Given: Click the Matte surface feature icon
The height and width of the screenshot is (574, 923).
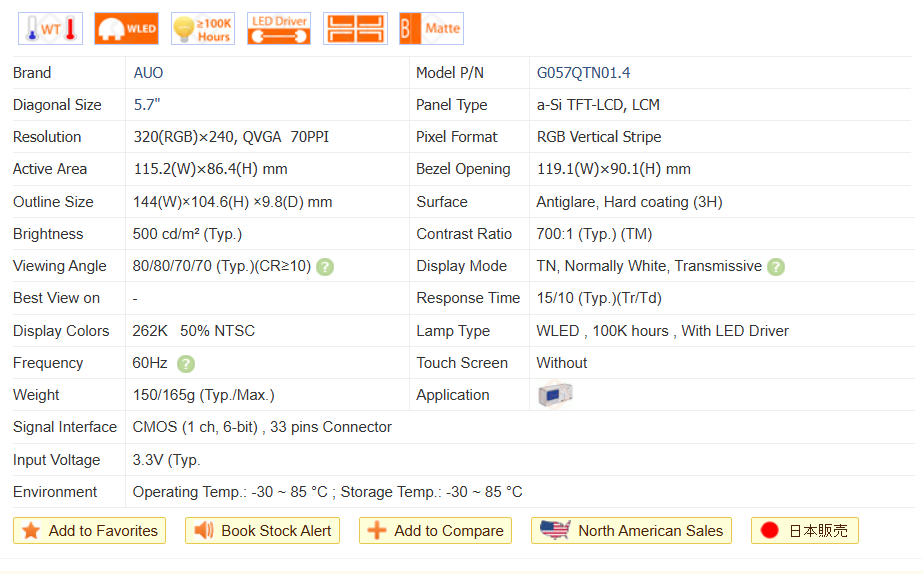Looking at the screenshot, I should pyautogui.click(x=431, y=29).
